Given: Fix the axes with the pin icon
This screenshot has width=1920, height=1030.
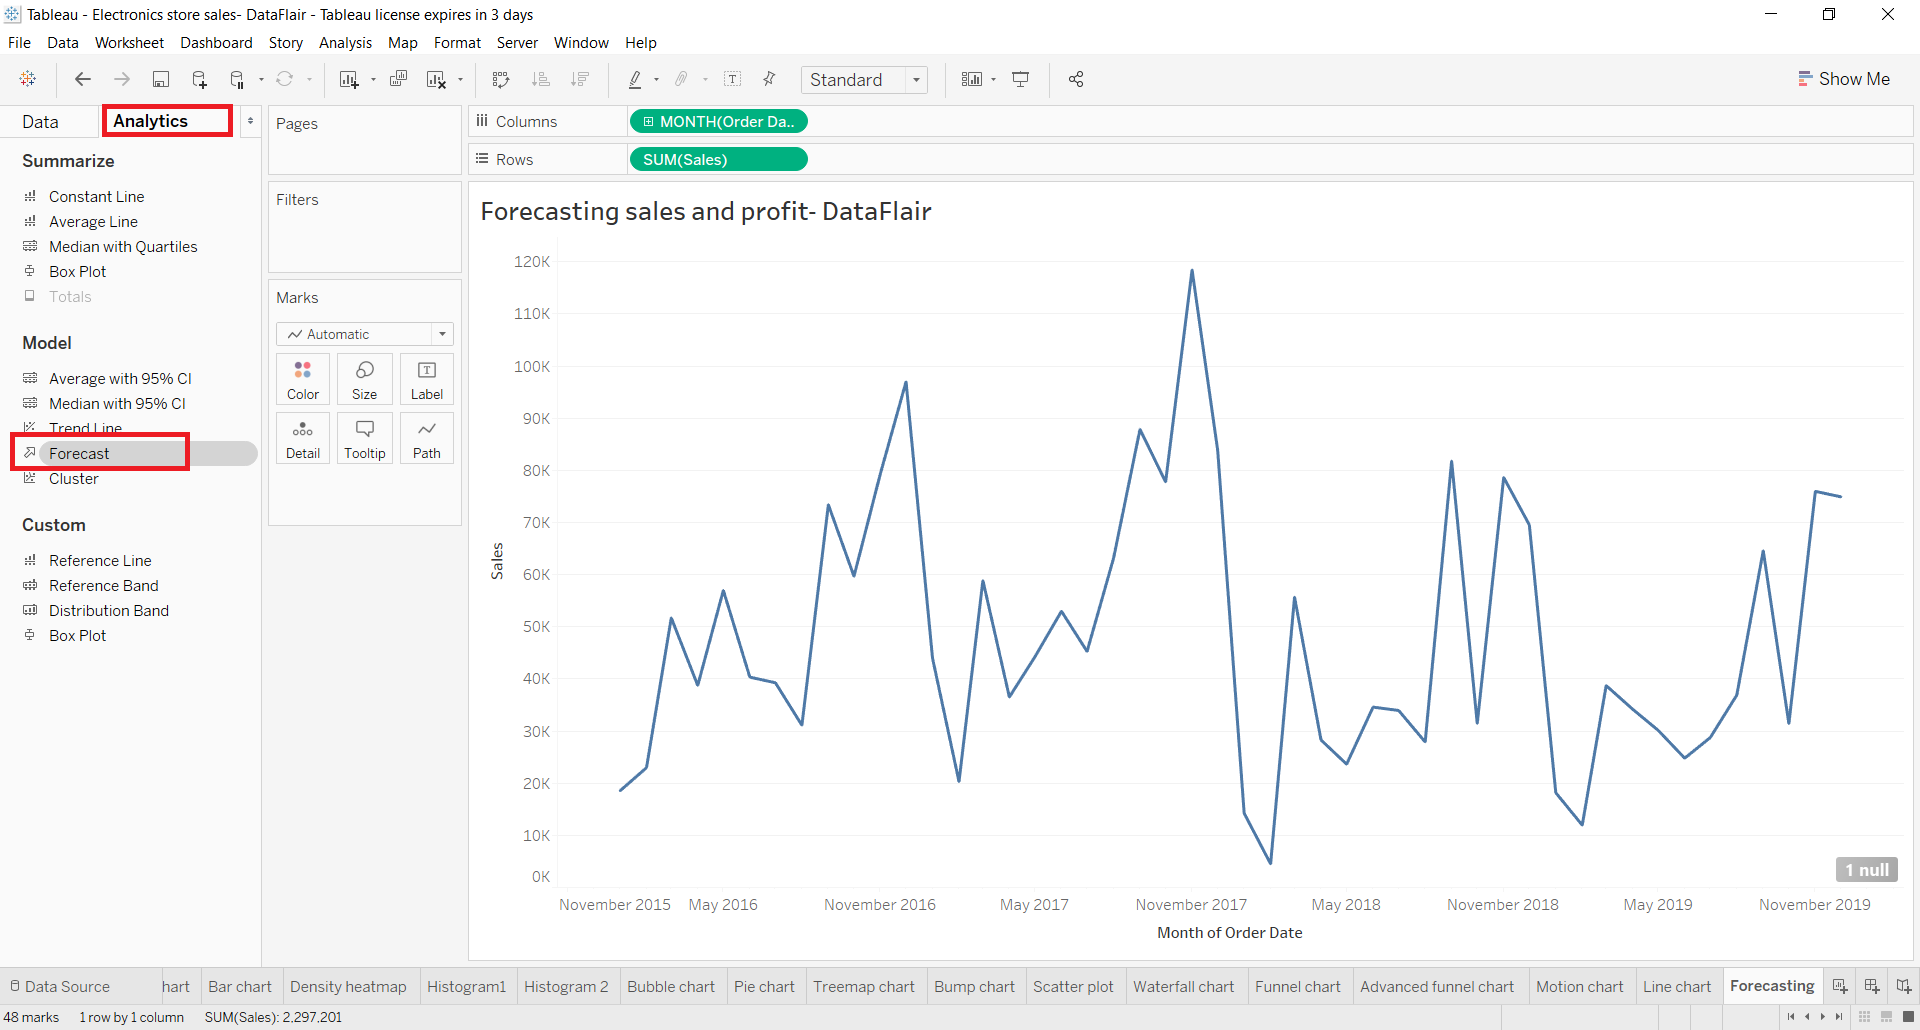Looking at the screenshot, I should coord(769,79).
